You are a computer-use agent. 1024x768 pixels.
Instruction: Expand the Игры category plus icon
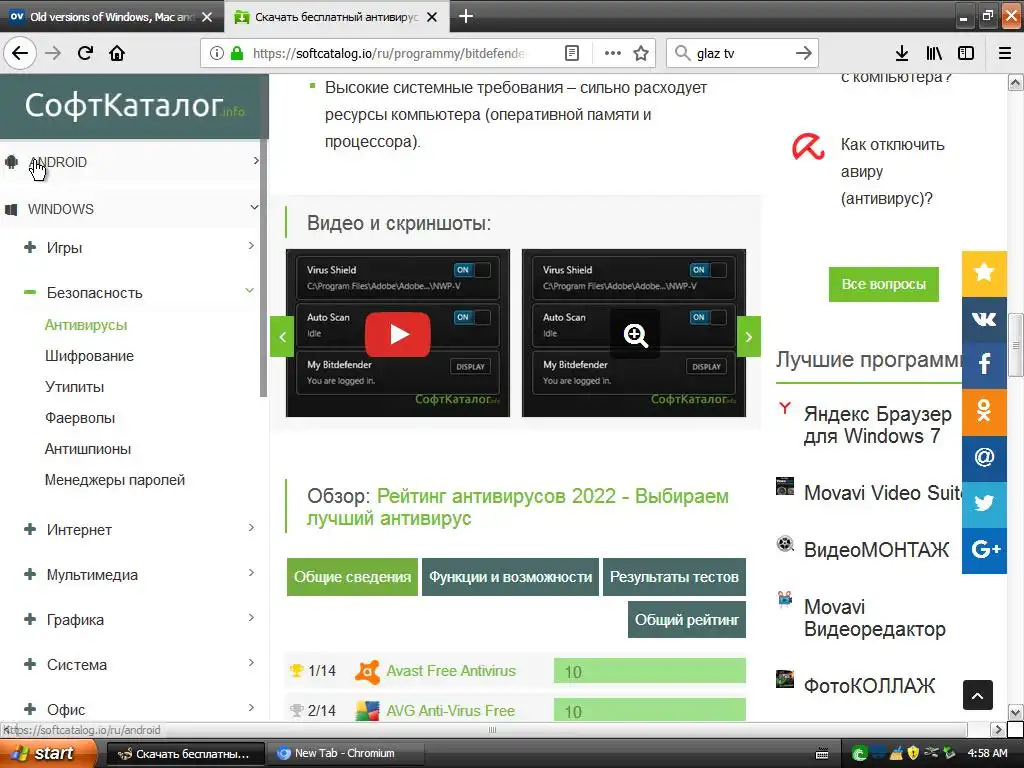coord(29,247)
